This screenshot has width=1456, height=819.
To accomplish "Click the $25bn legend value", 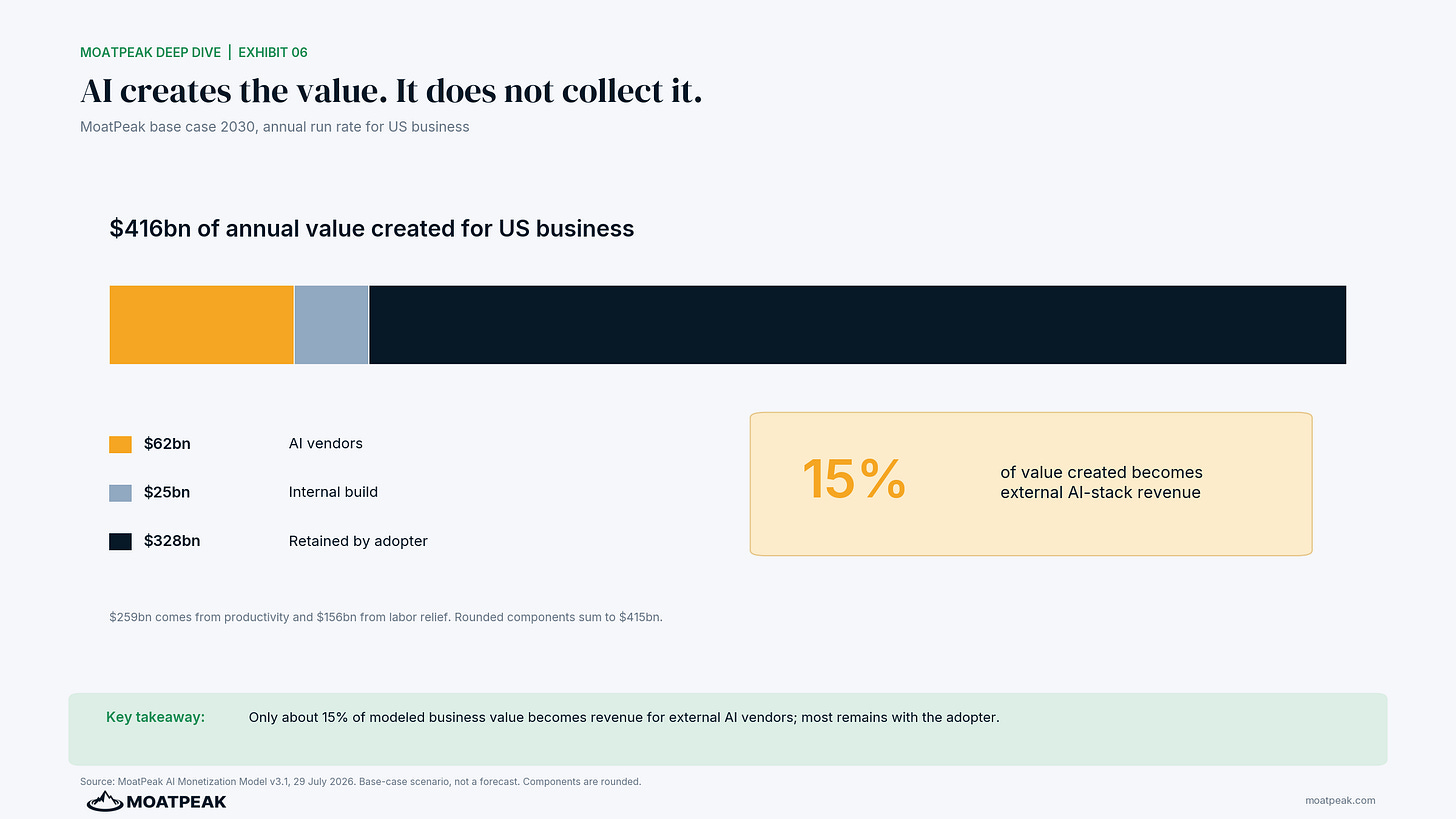I will 167,492.
